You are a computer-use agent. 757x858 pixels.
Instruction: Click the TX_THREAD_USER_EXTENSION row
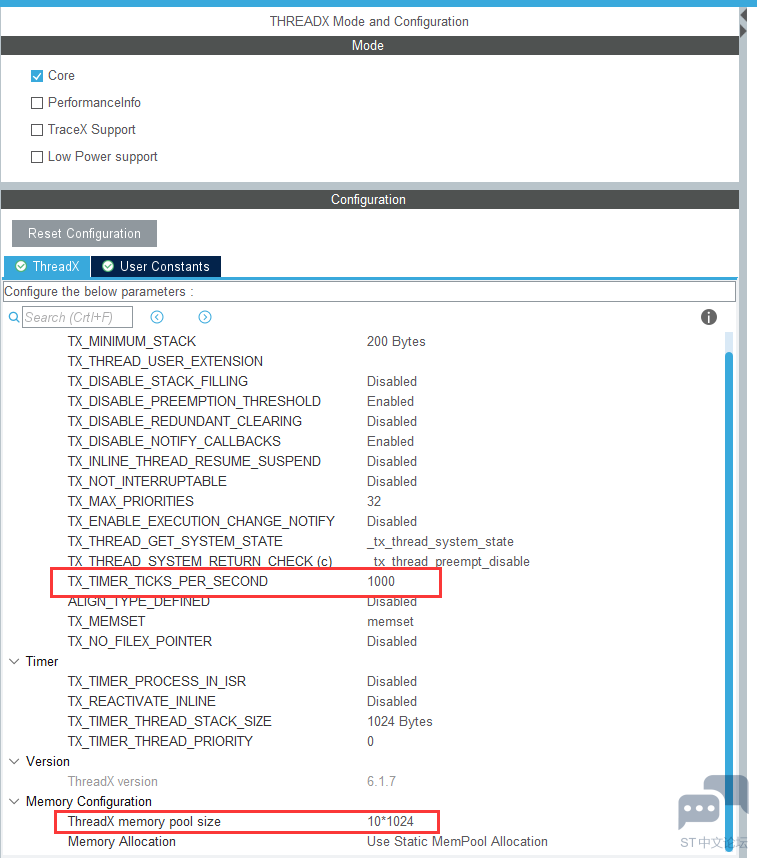(x=165, y=361)
